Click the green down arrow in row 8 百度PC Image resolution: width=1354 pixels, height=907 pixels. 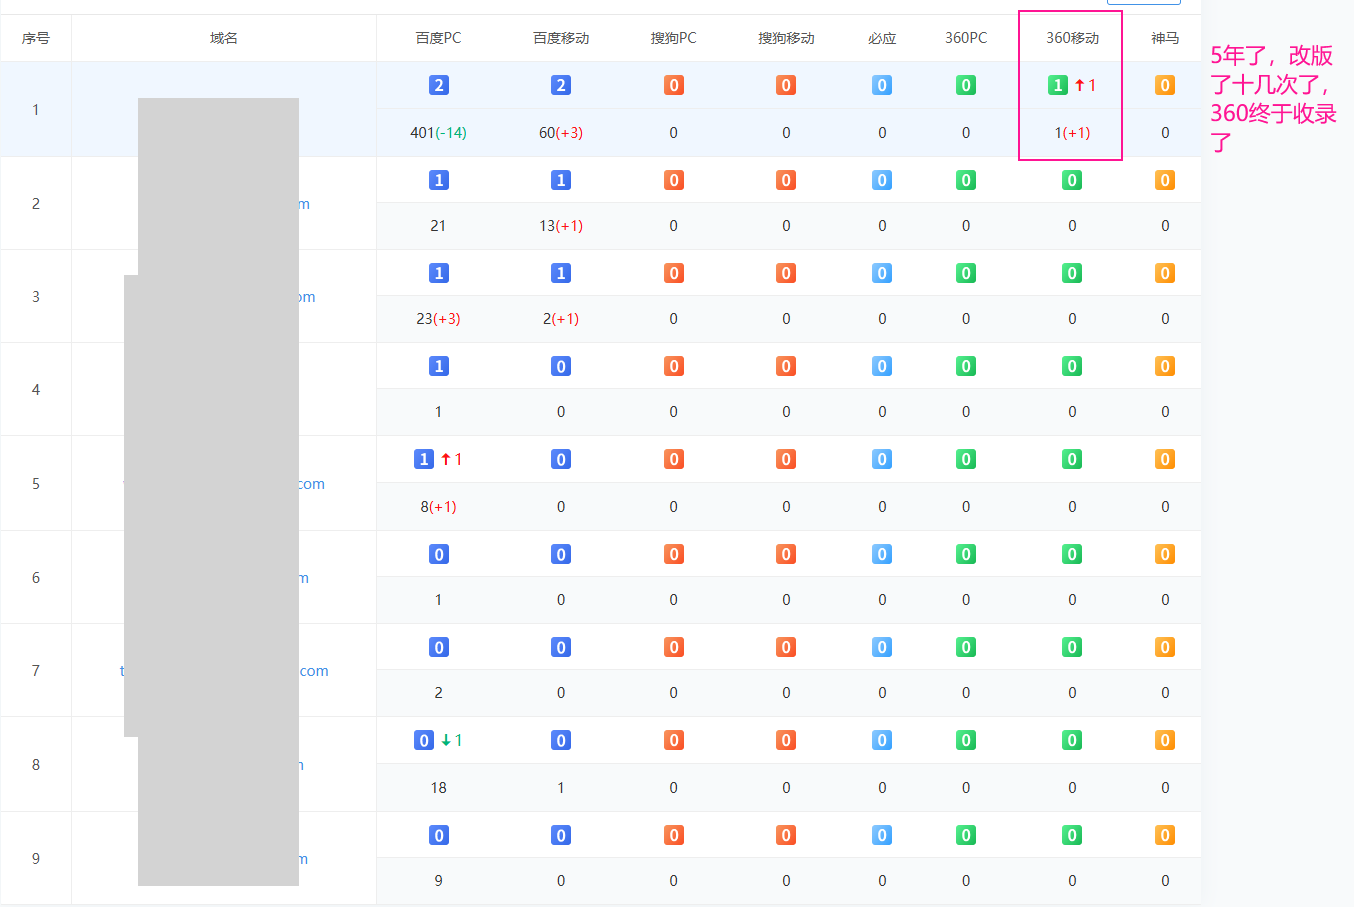(x=446, y=740)
